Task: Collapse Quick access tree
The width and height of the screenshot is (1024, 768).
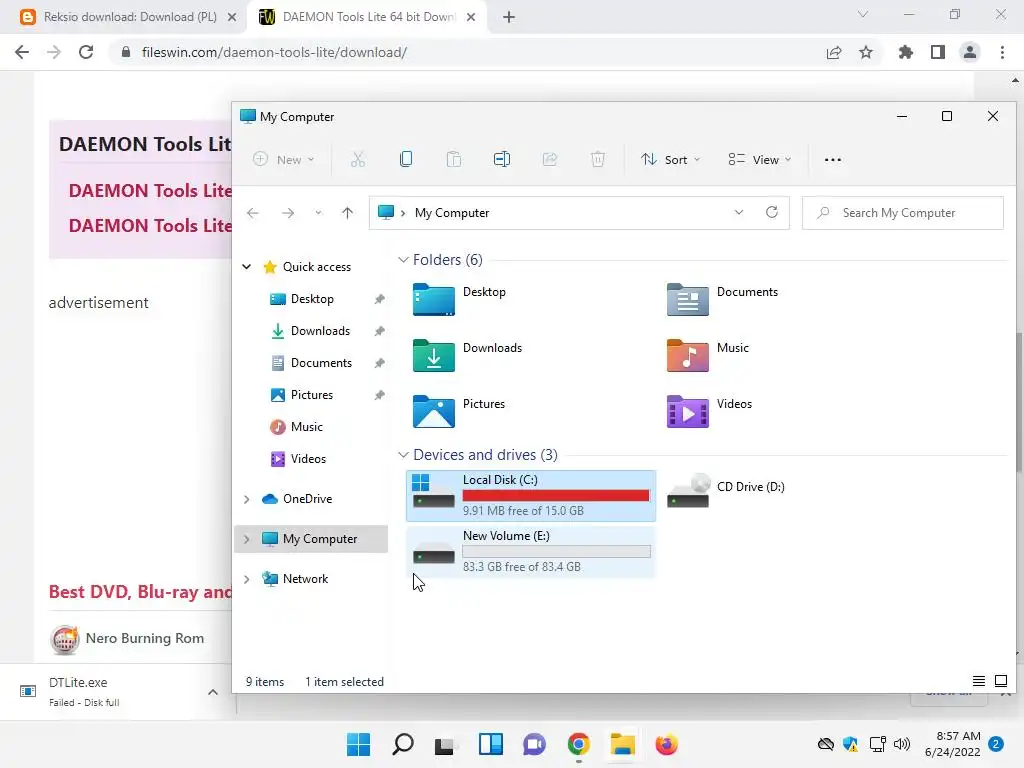Action: [x=247, y=266]
